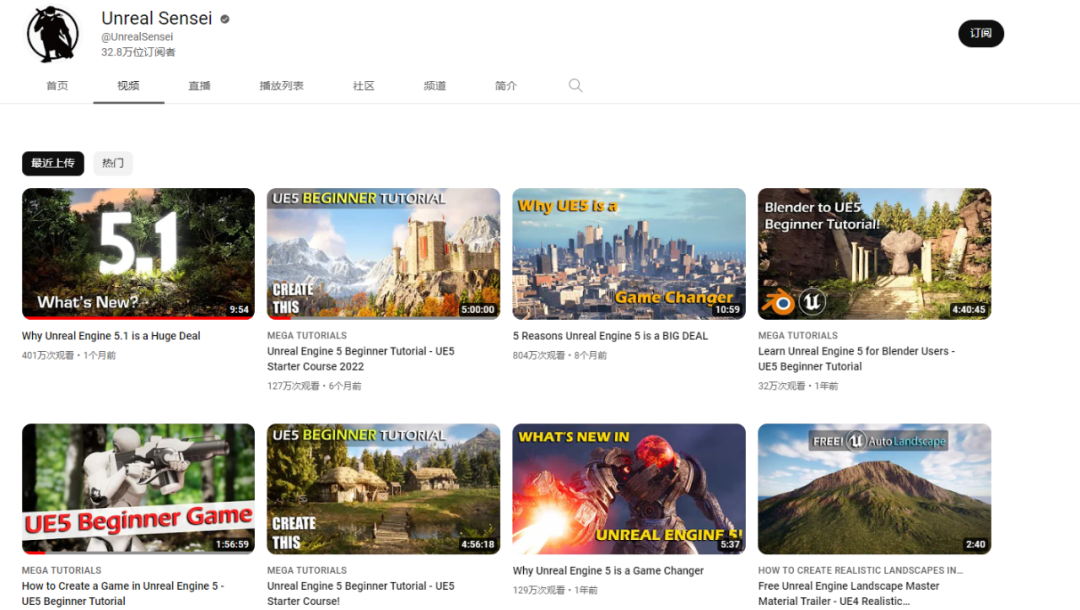Select the 最近上传 filter chip
1080x610 pixels.
tap(52, 163)
